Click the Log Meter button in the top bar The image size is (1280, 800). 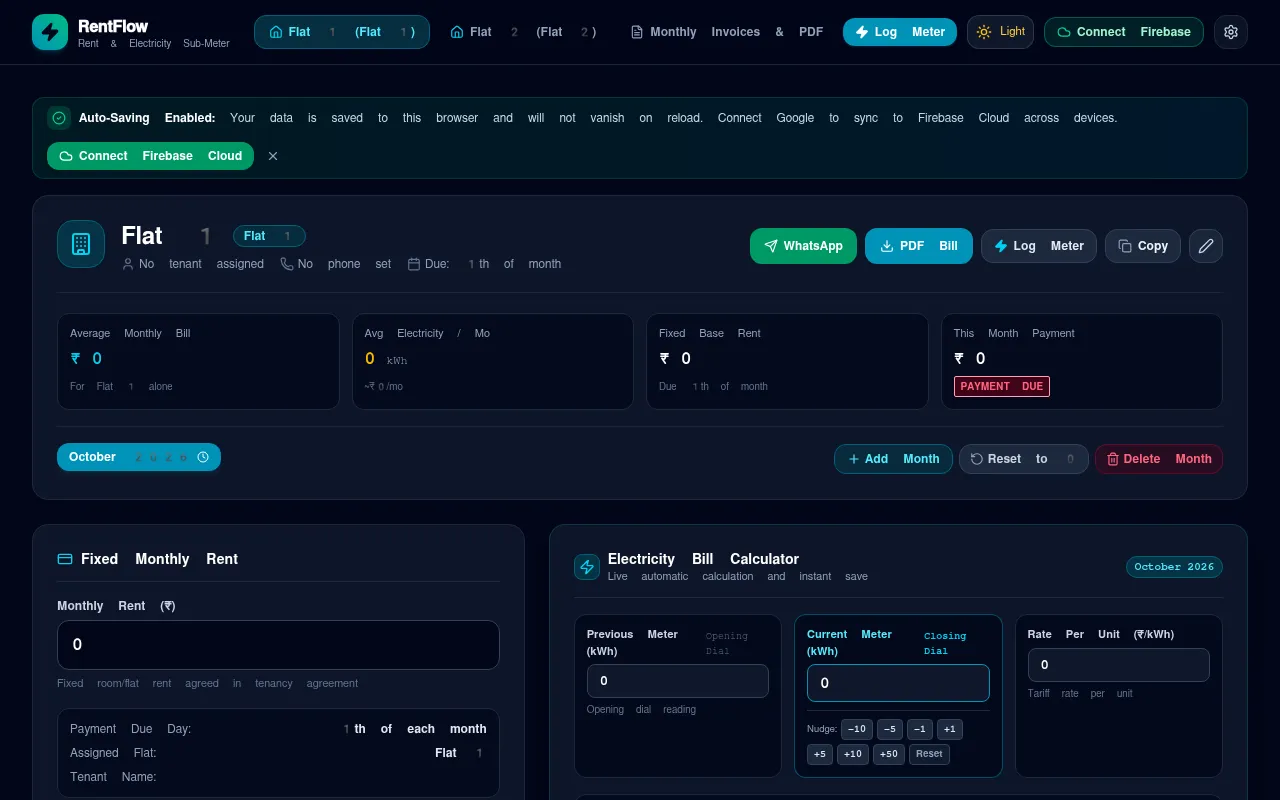tap(900, 32)
